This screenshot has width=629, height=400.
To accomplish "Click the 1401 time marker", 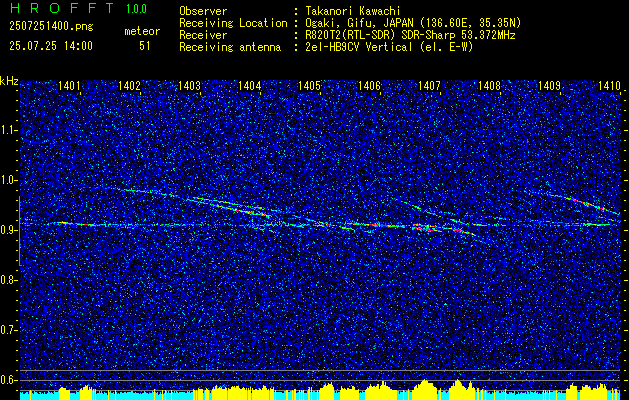I will (x=69, y=86).
